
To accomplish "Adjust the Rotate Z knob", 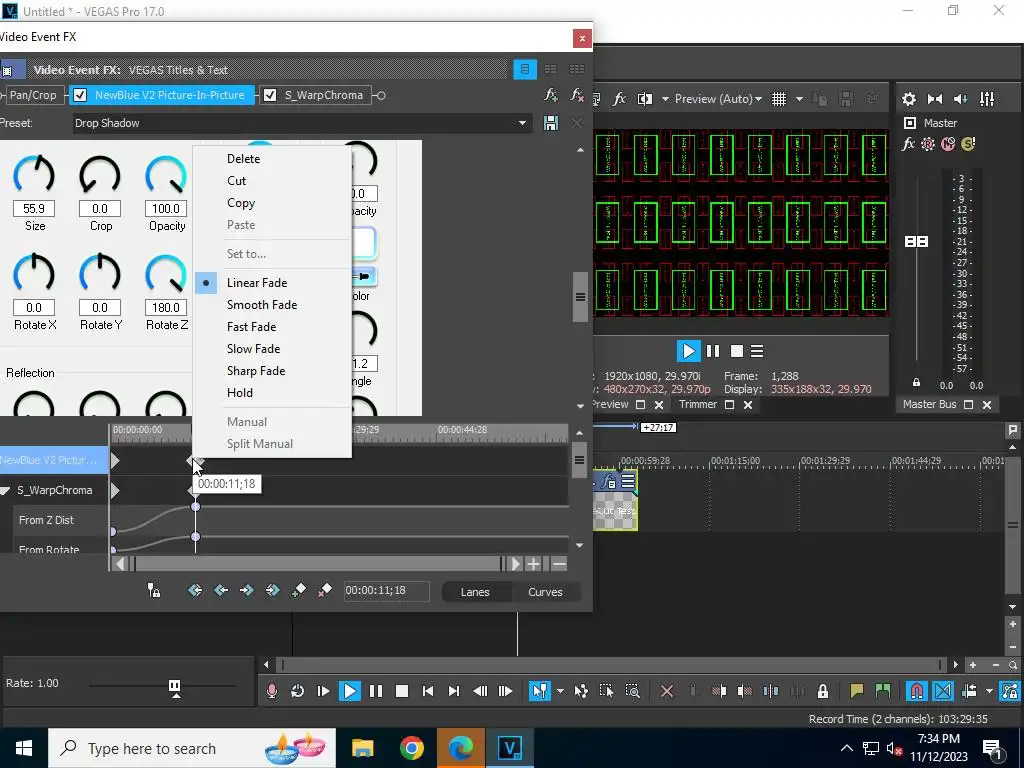I will 166,274.
